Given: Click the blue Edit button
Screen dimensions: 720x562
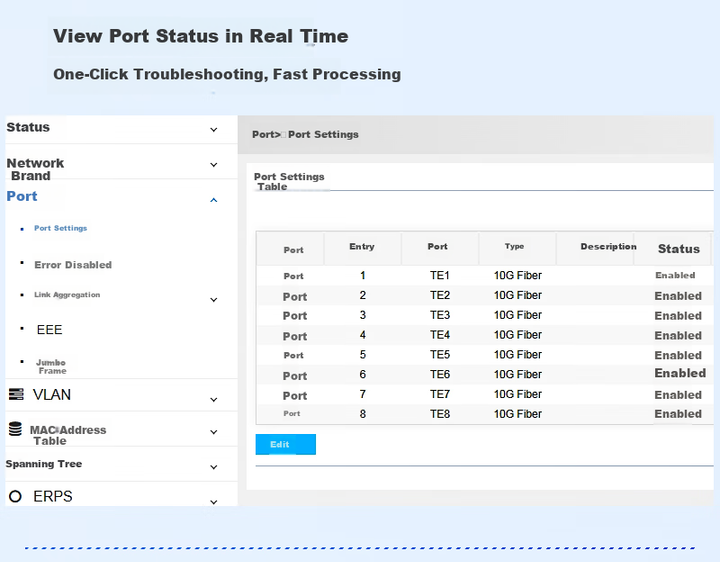Looking at the screenshot, I should click(x=286, y=444).
